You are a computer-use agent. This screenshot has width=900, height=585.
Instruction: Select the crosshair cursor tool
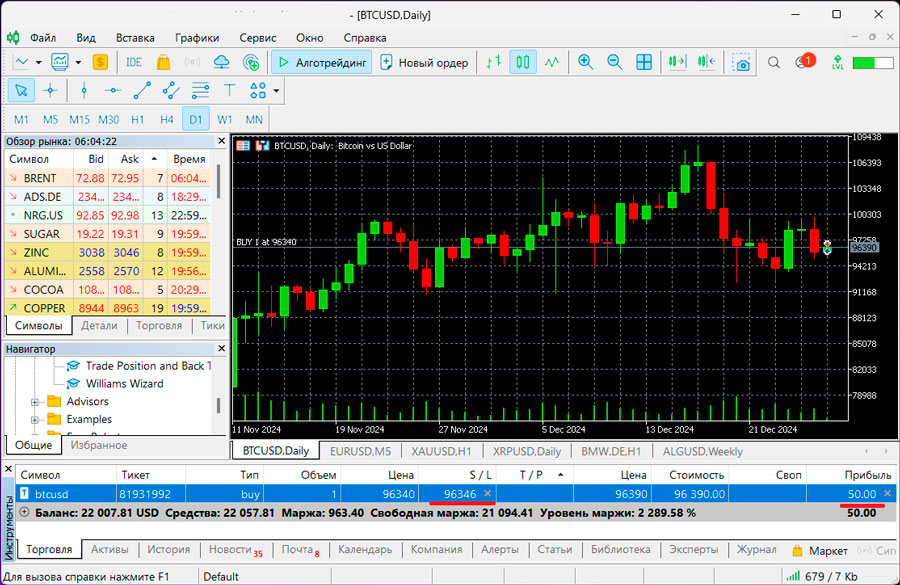tap(51, 91)
